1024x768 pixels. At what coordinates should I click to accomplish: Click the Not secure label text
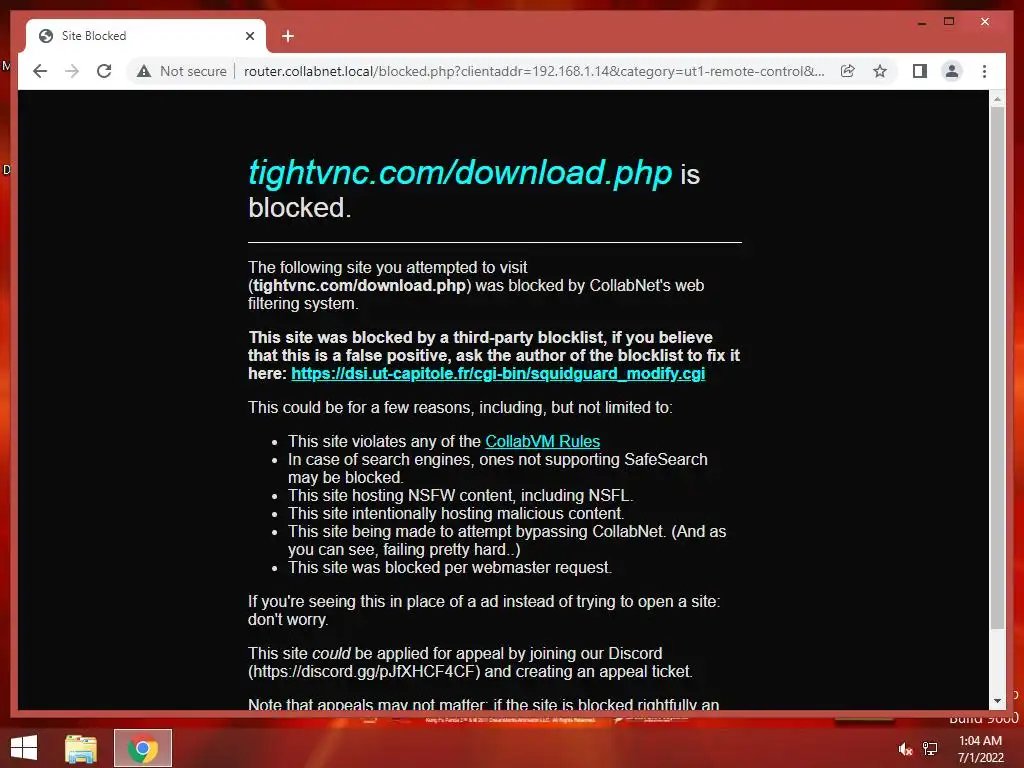(x=193, y=71)
